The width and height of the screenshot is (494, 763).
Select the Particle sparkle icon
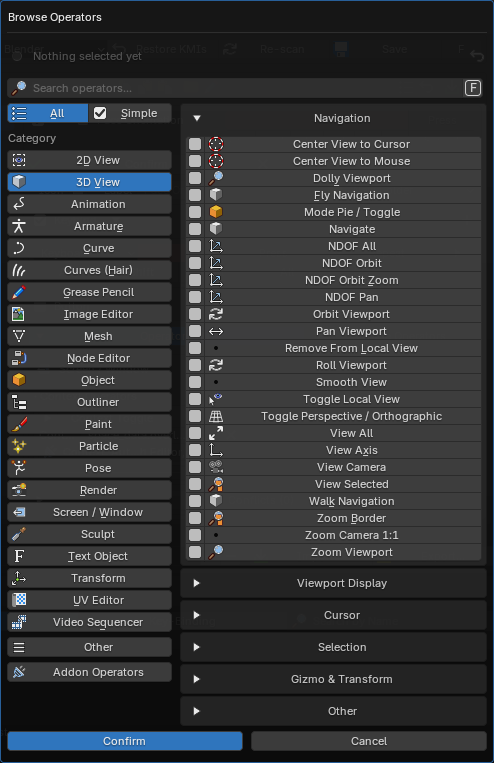[x=19, y=446]
